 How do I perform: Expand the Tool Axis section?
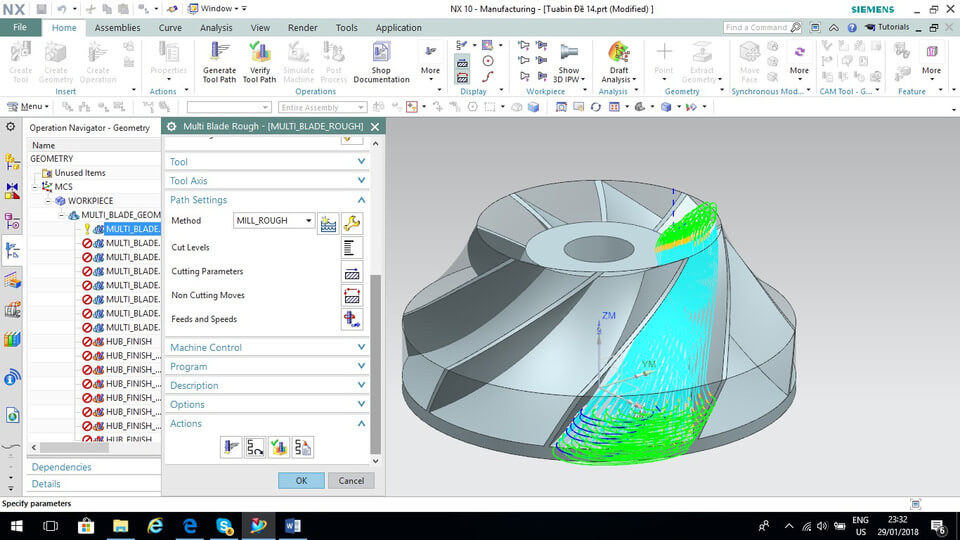[x=267, y=181]
